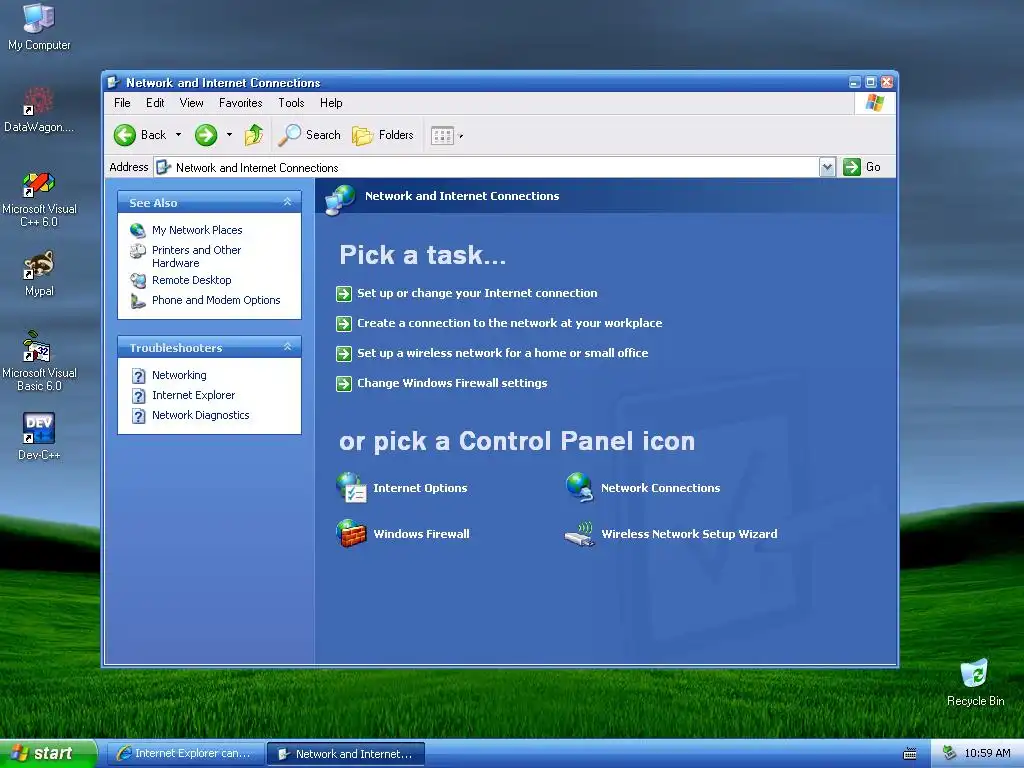
Task: Open the Help menu
Action: [331, 103]
